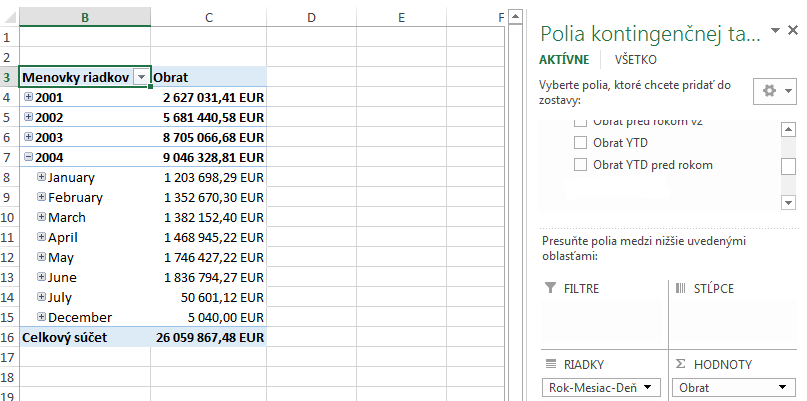Click the FILTRE drop area
This screenshot has height=401, width=807.
click(x=602, y=320)
